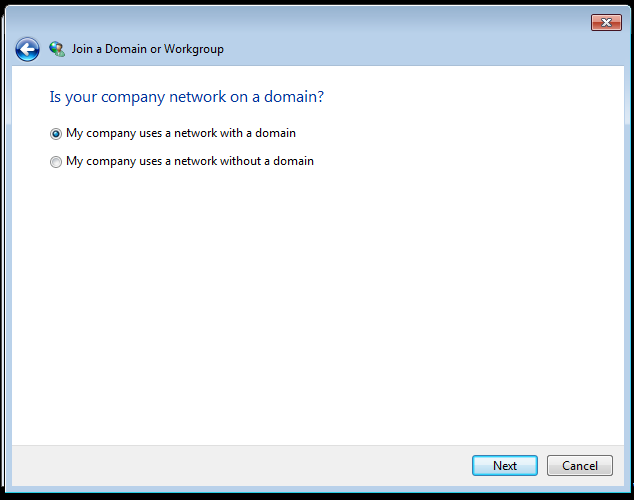Click the gray footer strip left of Next

coord(240,466)
